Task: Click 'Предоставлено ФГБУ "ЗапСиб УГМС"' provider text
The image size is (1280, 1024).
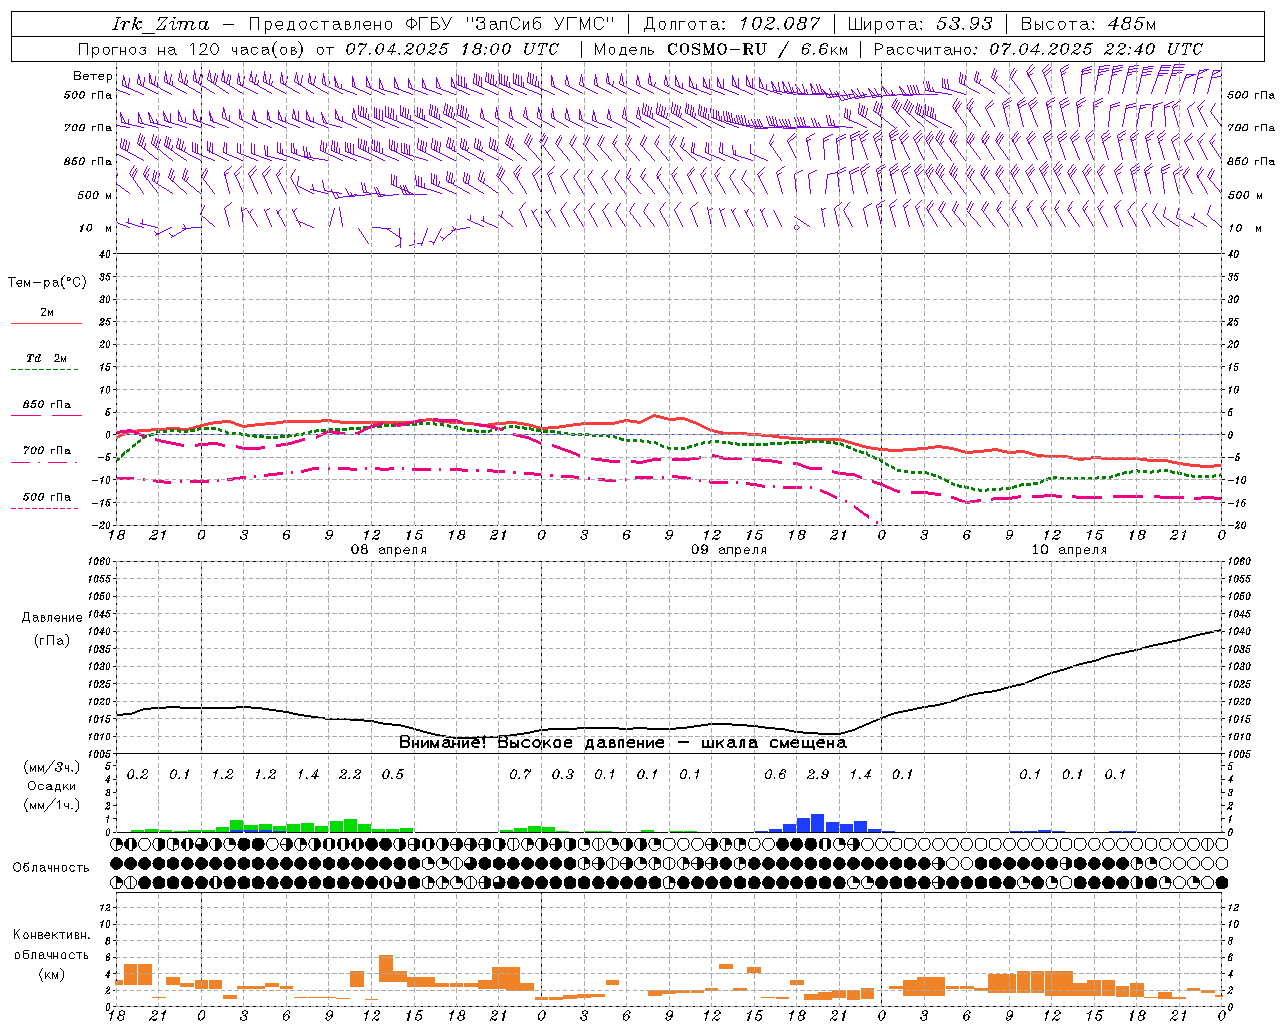Action: pos(431,24)
